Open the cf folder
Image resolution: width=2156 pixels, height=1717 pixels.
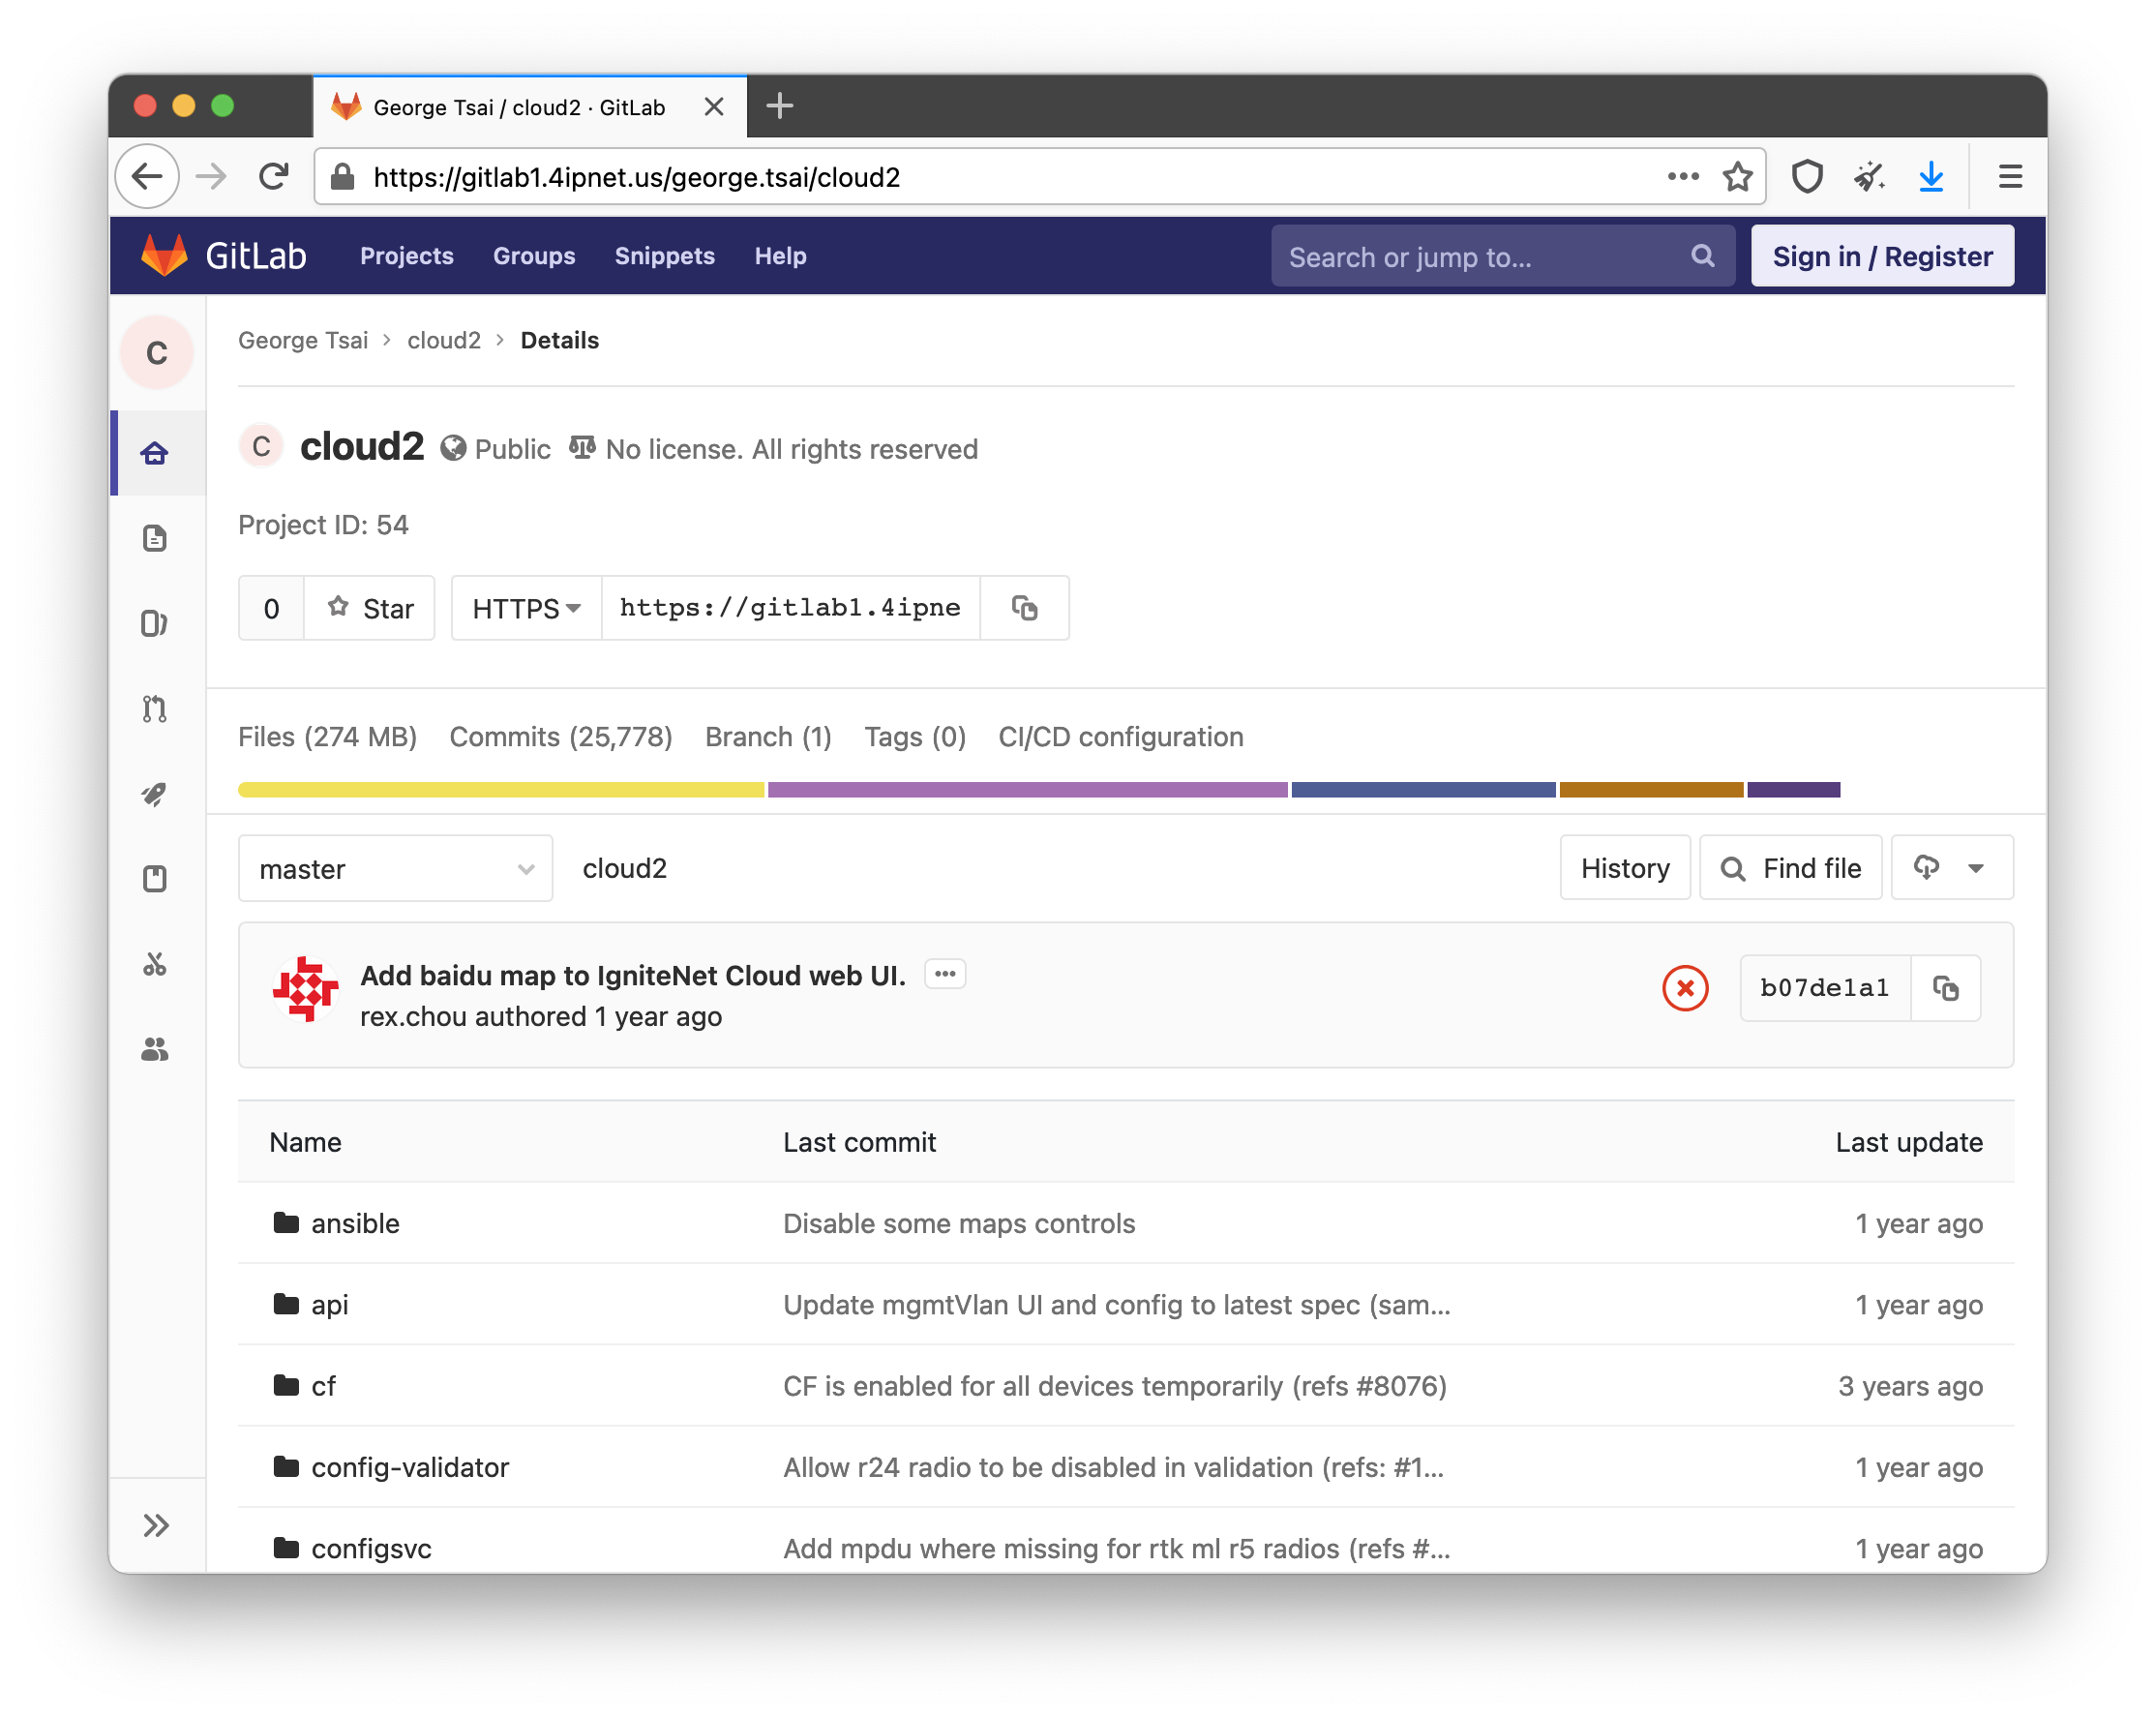324,1386
